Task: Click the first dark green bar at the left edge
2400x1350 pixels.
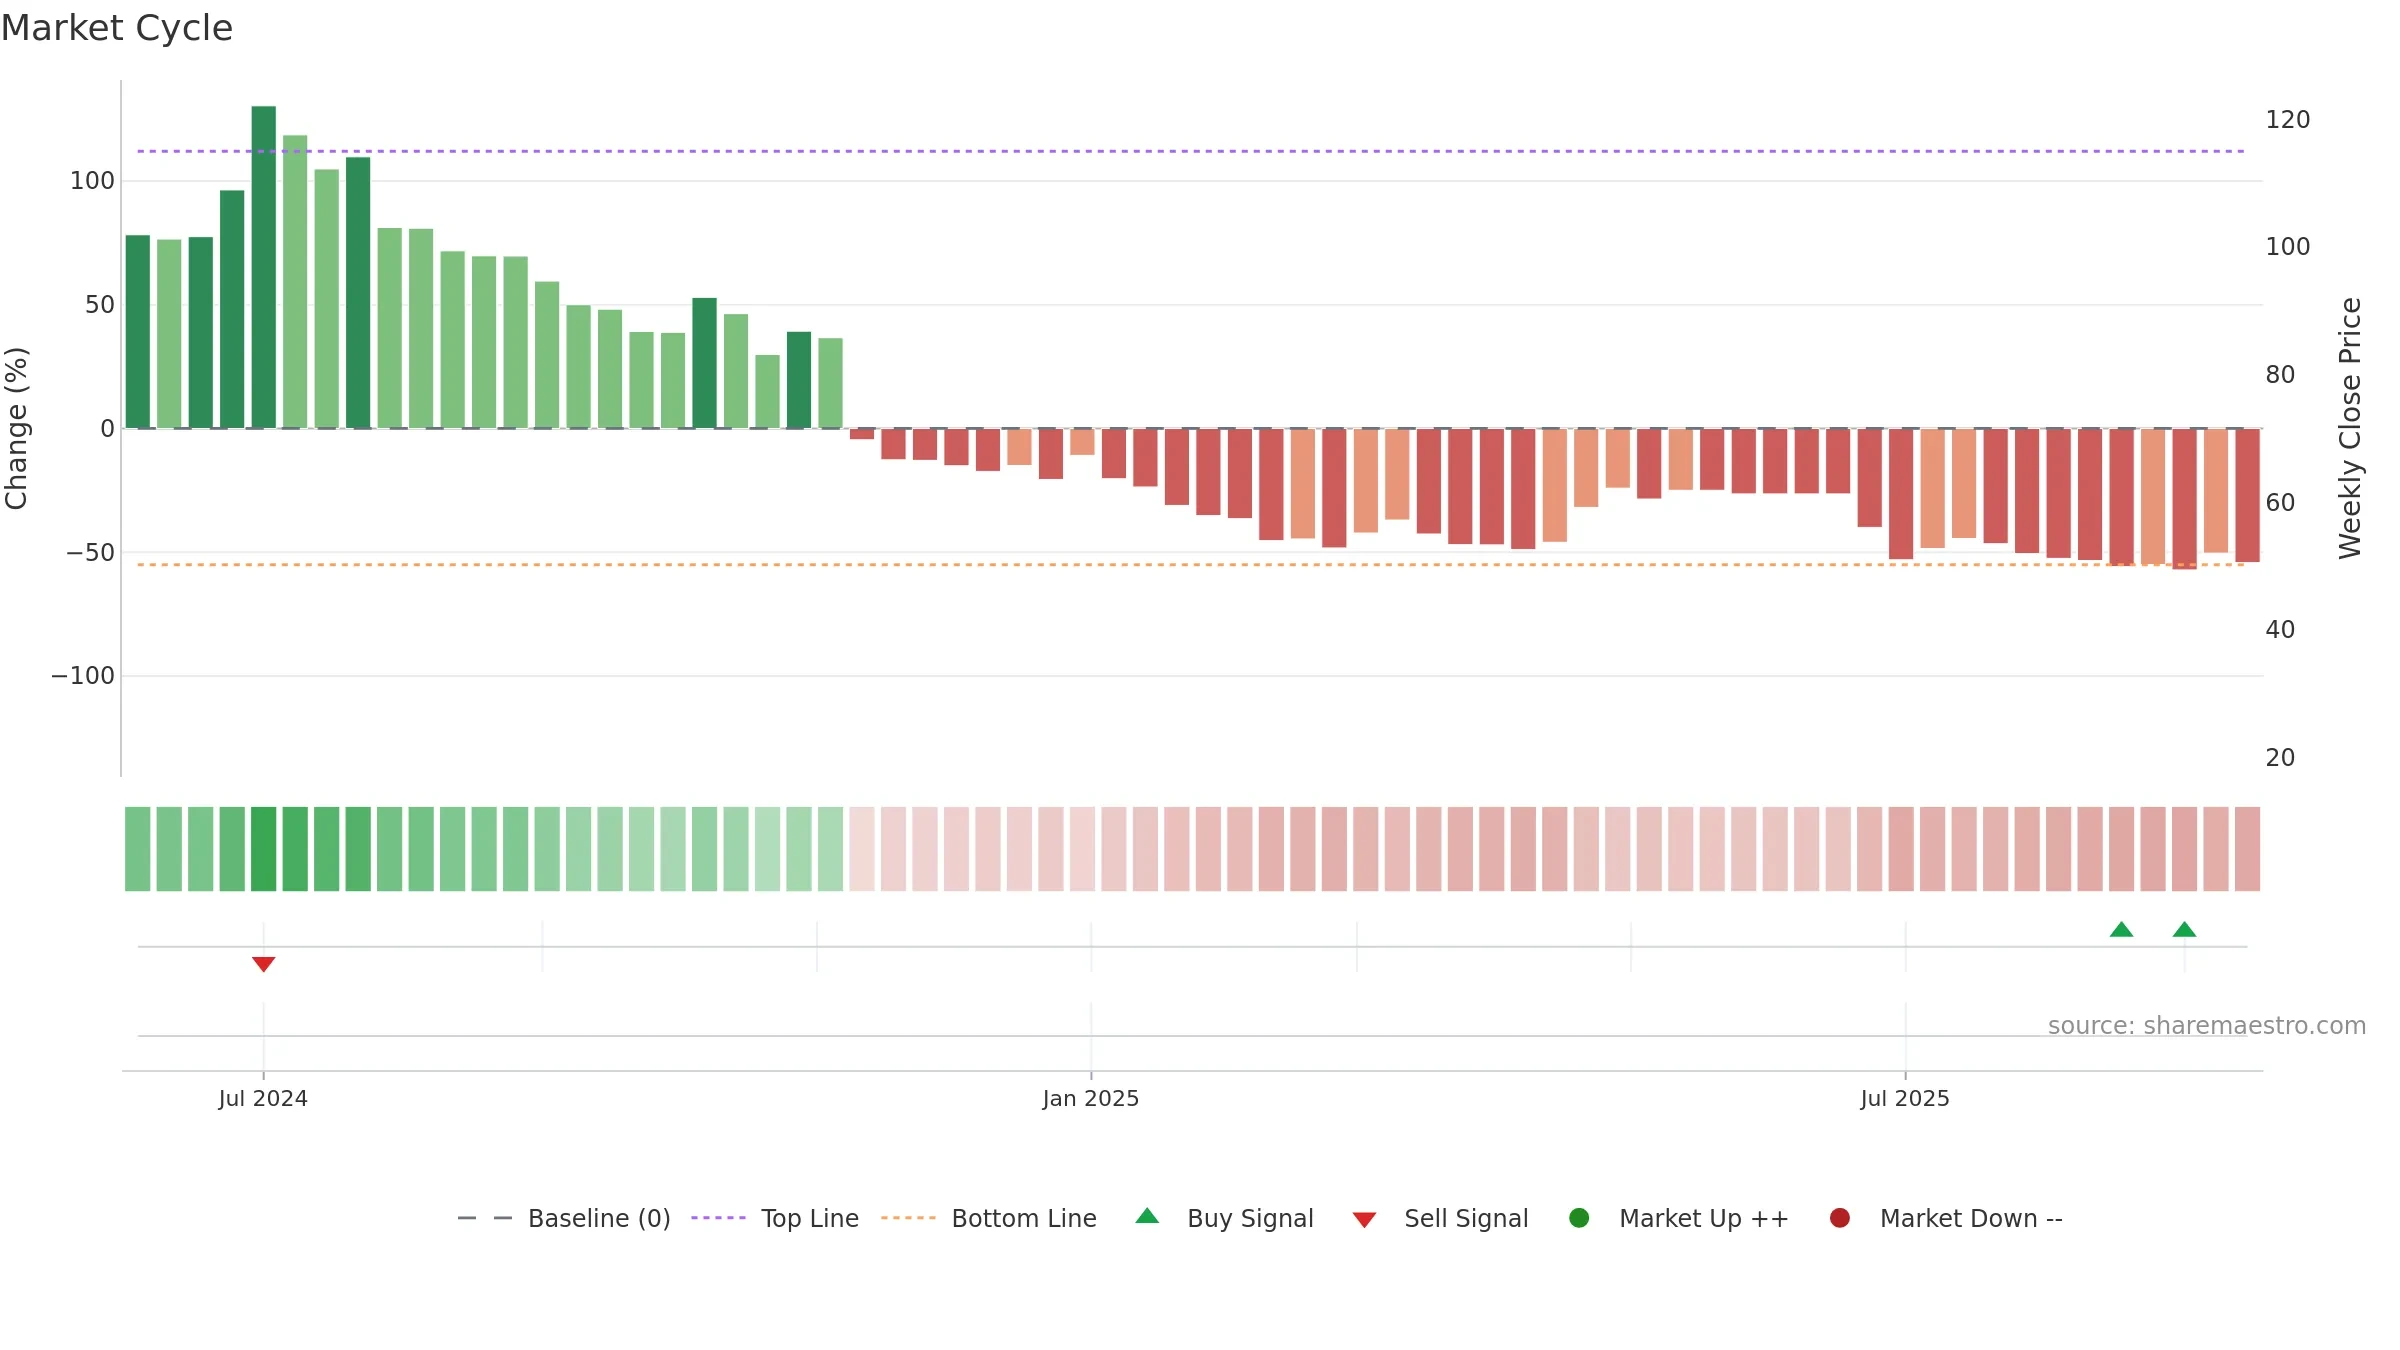Action: 138,332
